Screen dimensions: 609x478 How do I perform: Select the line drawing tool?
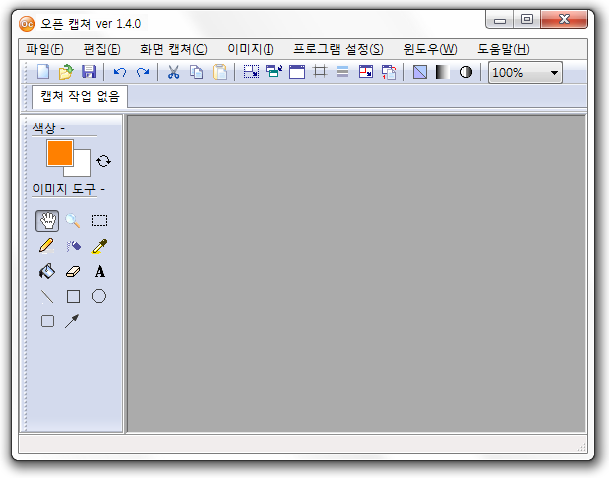47,297
